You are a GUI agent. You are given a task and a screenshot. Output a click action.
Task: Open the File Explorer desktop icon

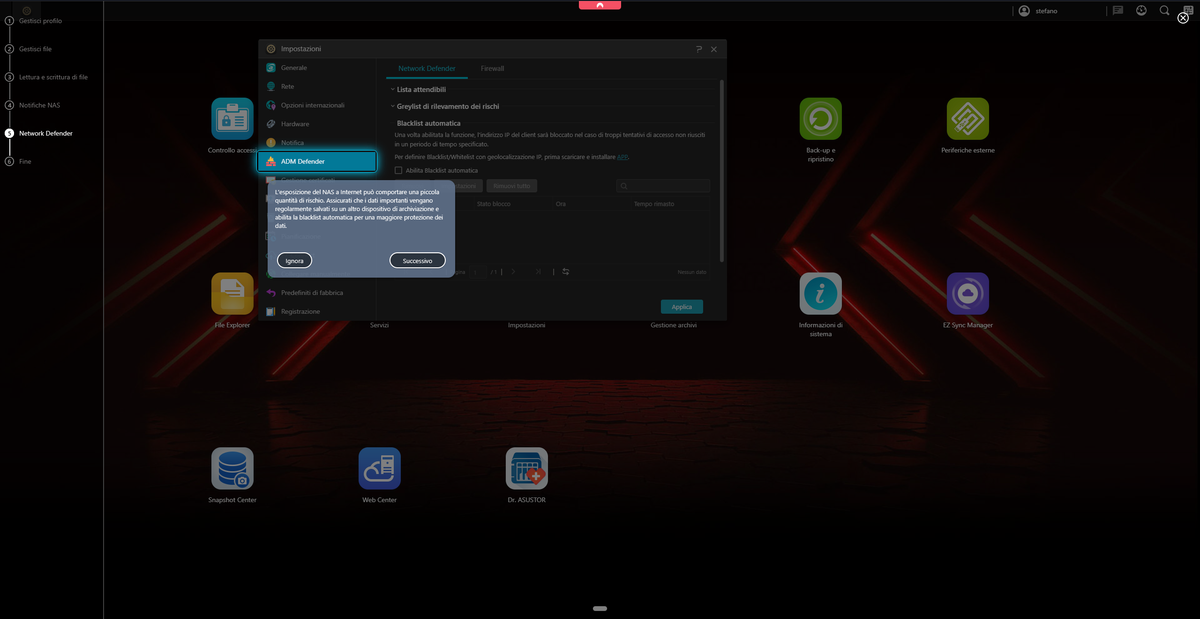click(232, 293)
